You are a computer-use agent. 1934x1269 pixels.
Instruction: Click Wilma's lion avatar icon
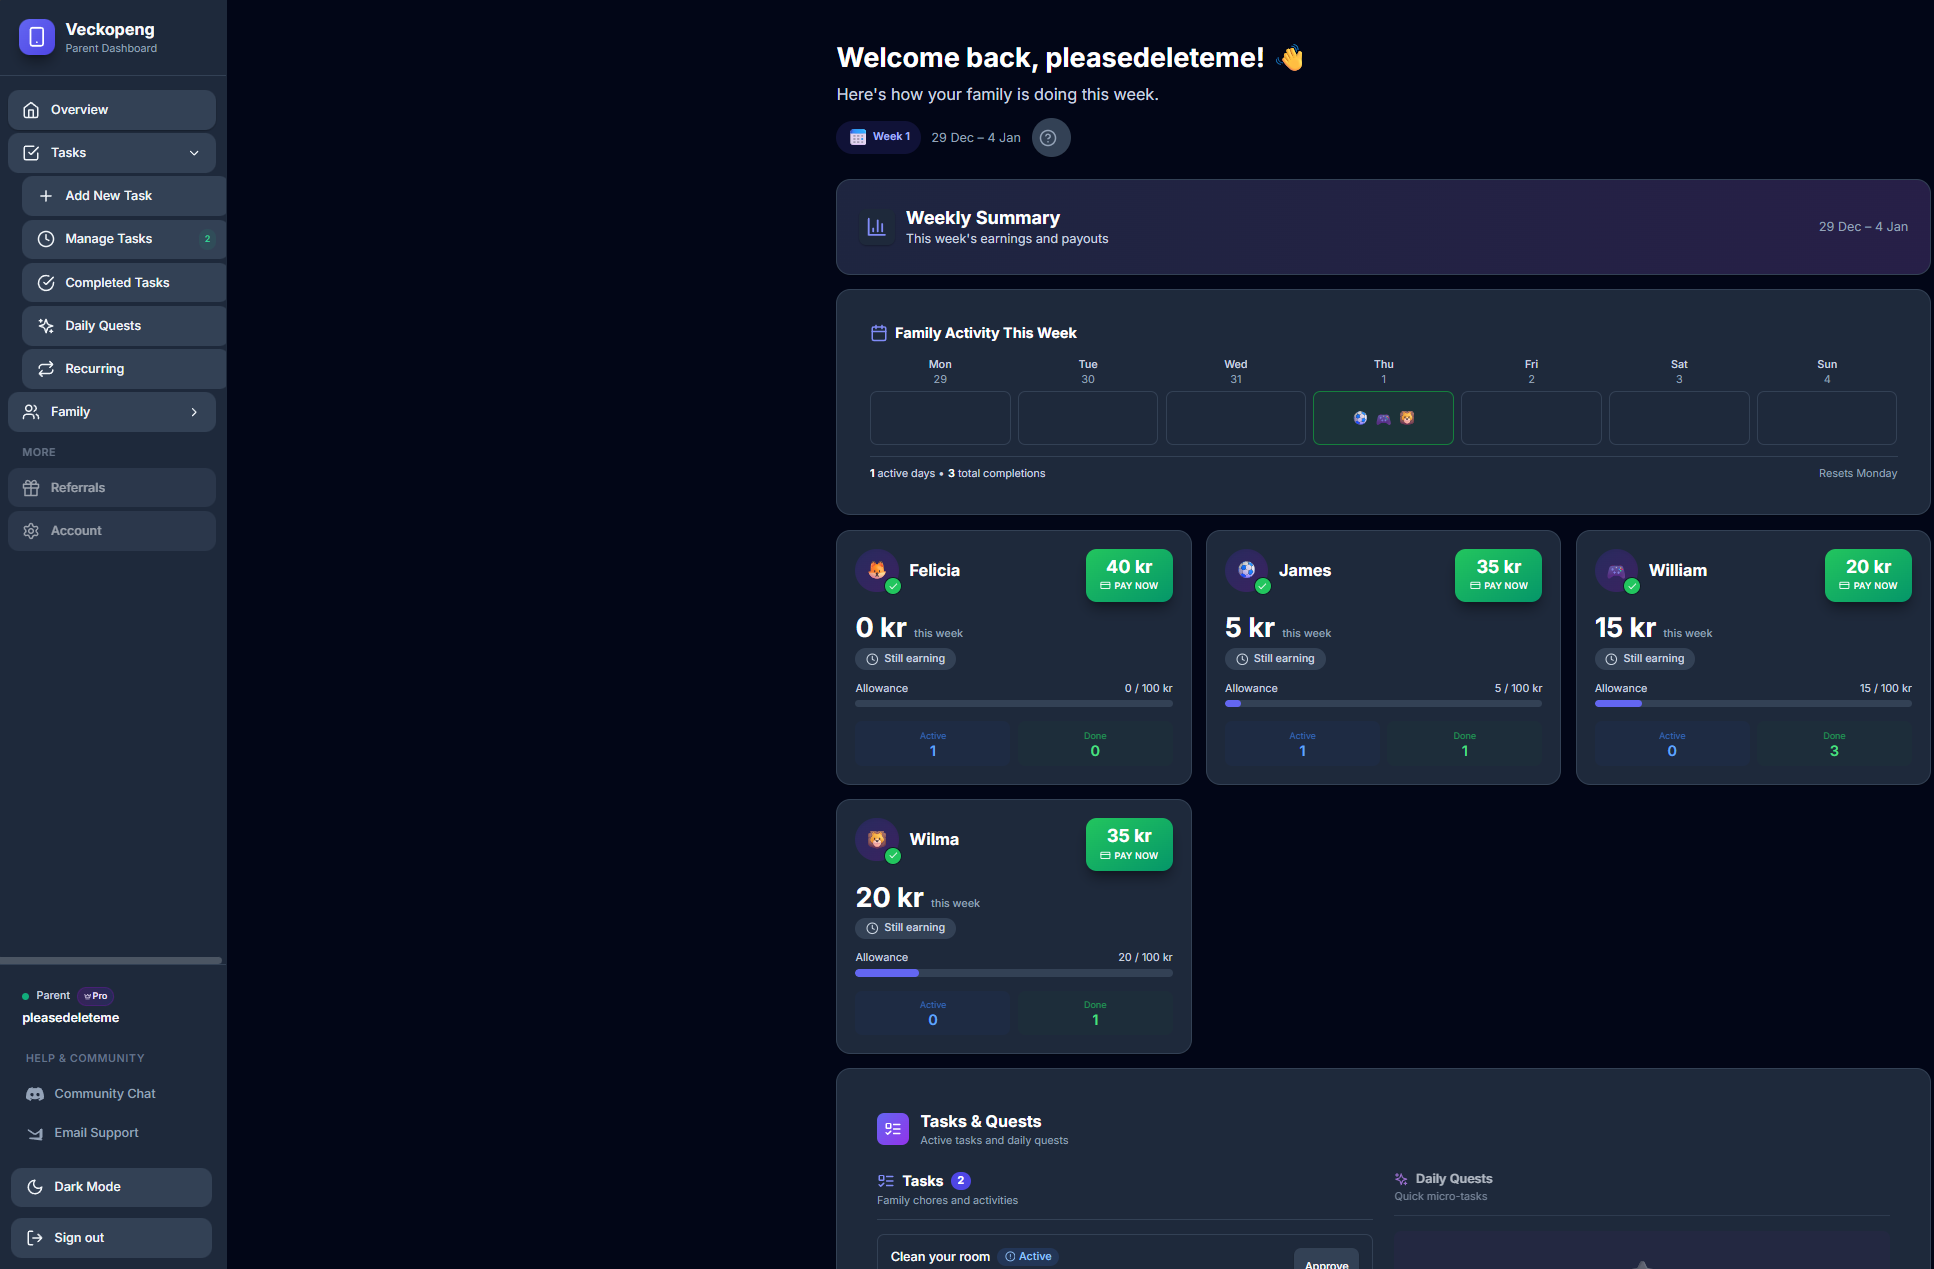(x=877, y=839)
